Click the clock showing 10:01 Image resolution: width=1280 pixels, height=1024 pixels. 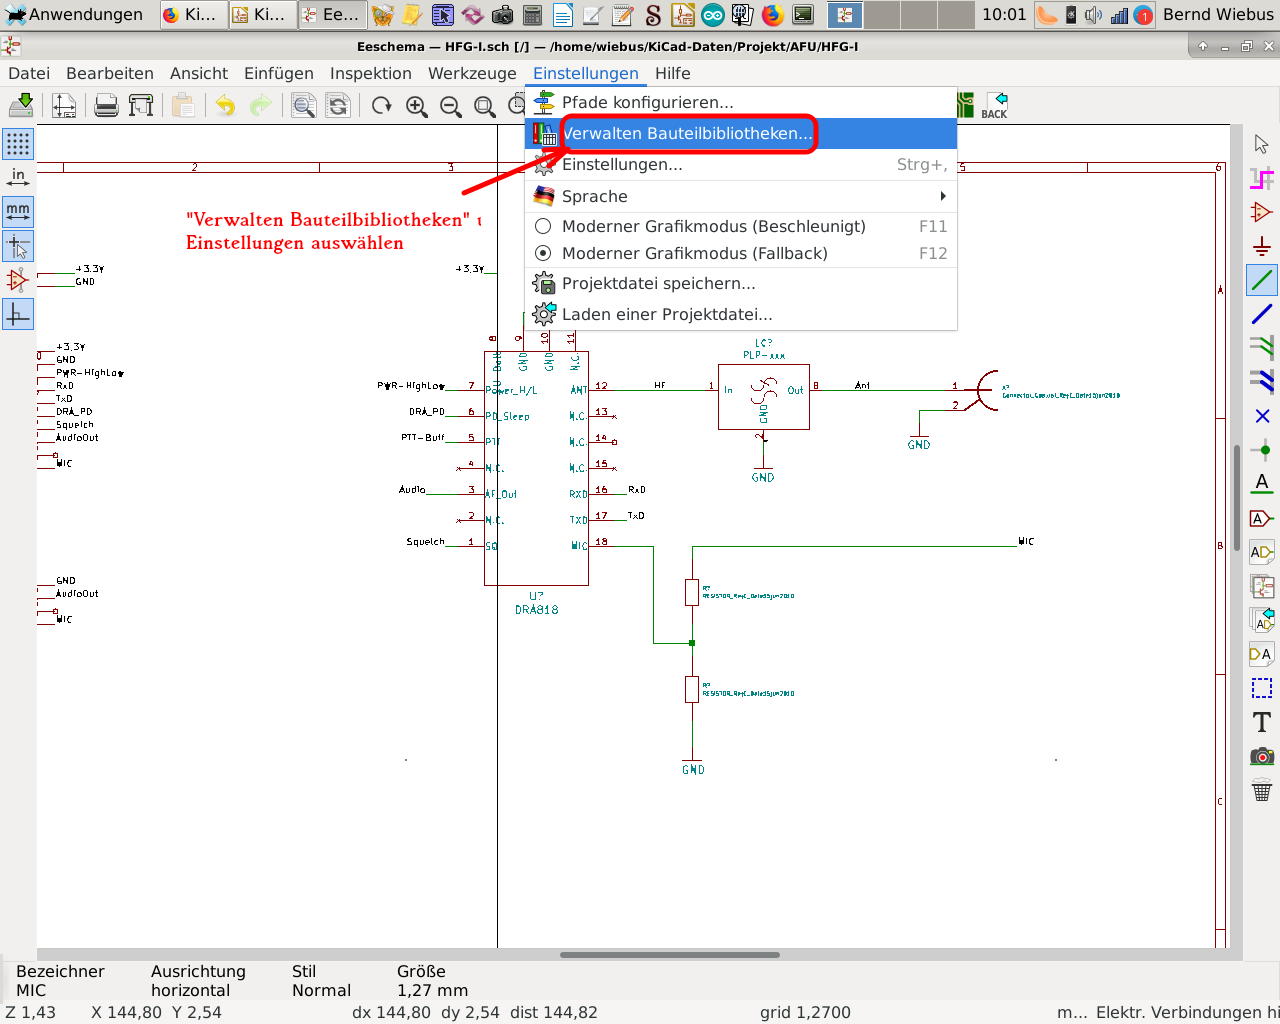[x=1004, y=14]
